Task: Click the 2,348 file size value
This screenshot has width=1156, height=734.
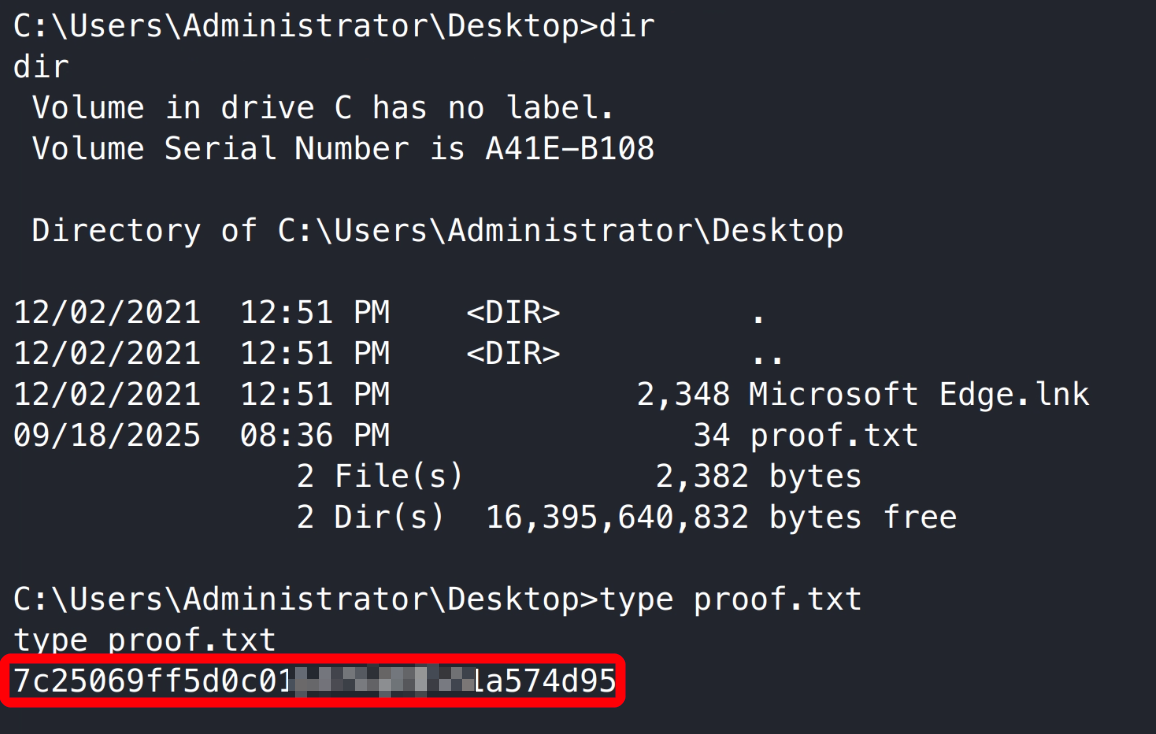Action: click(x=683, y=395)
